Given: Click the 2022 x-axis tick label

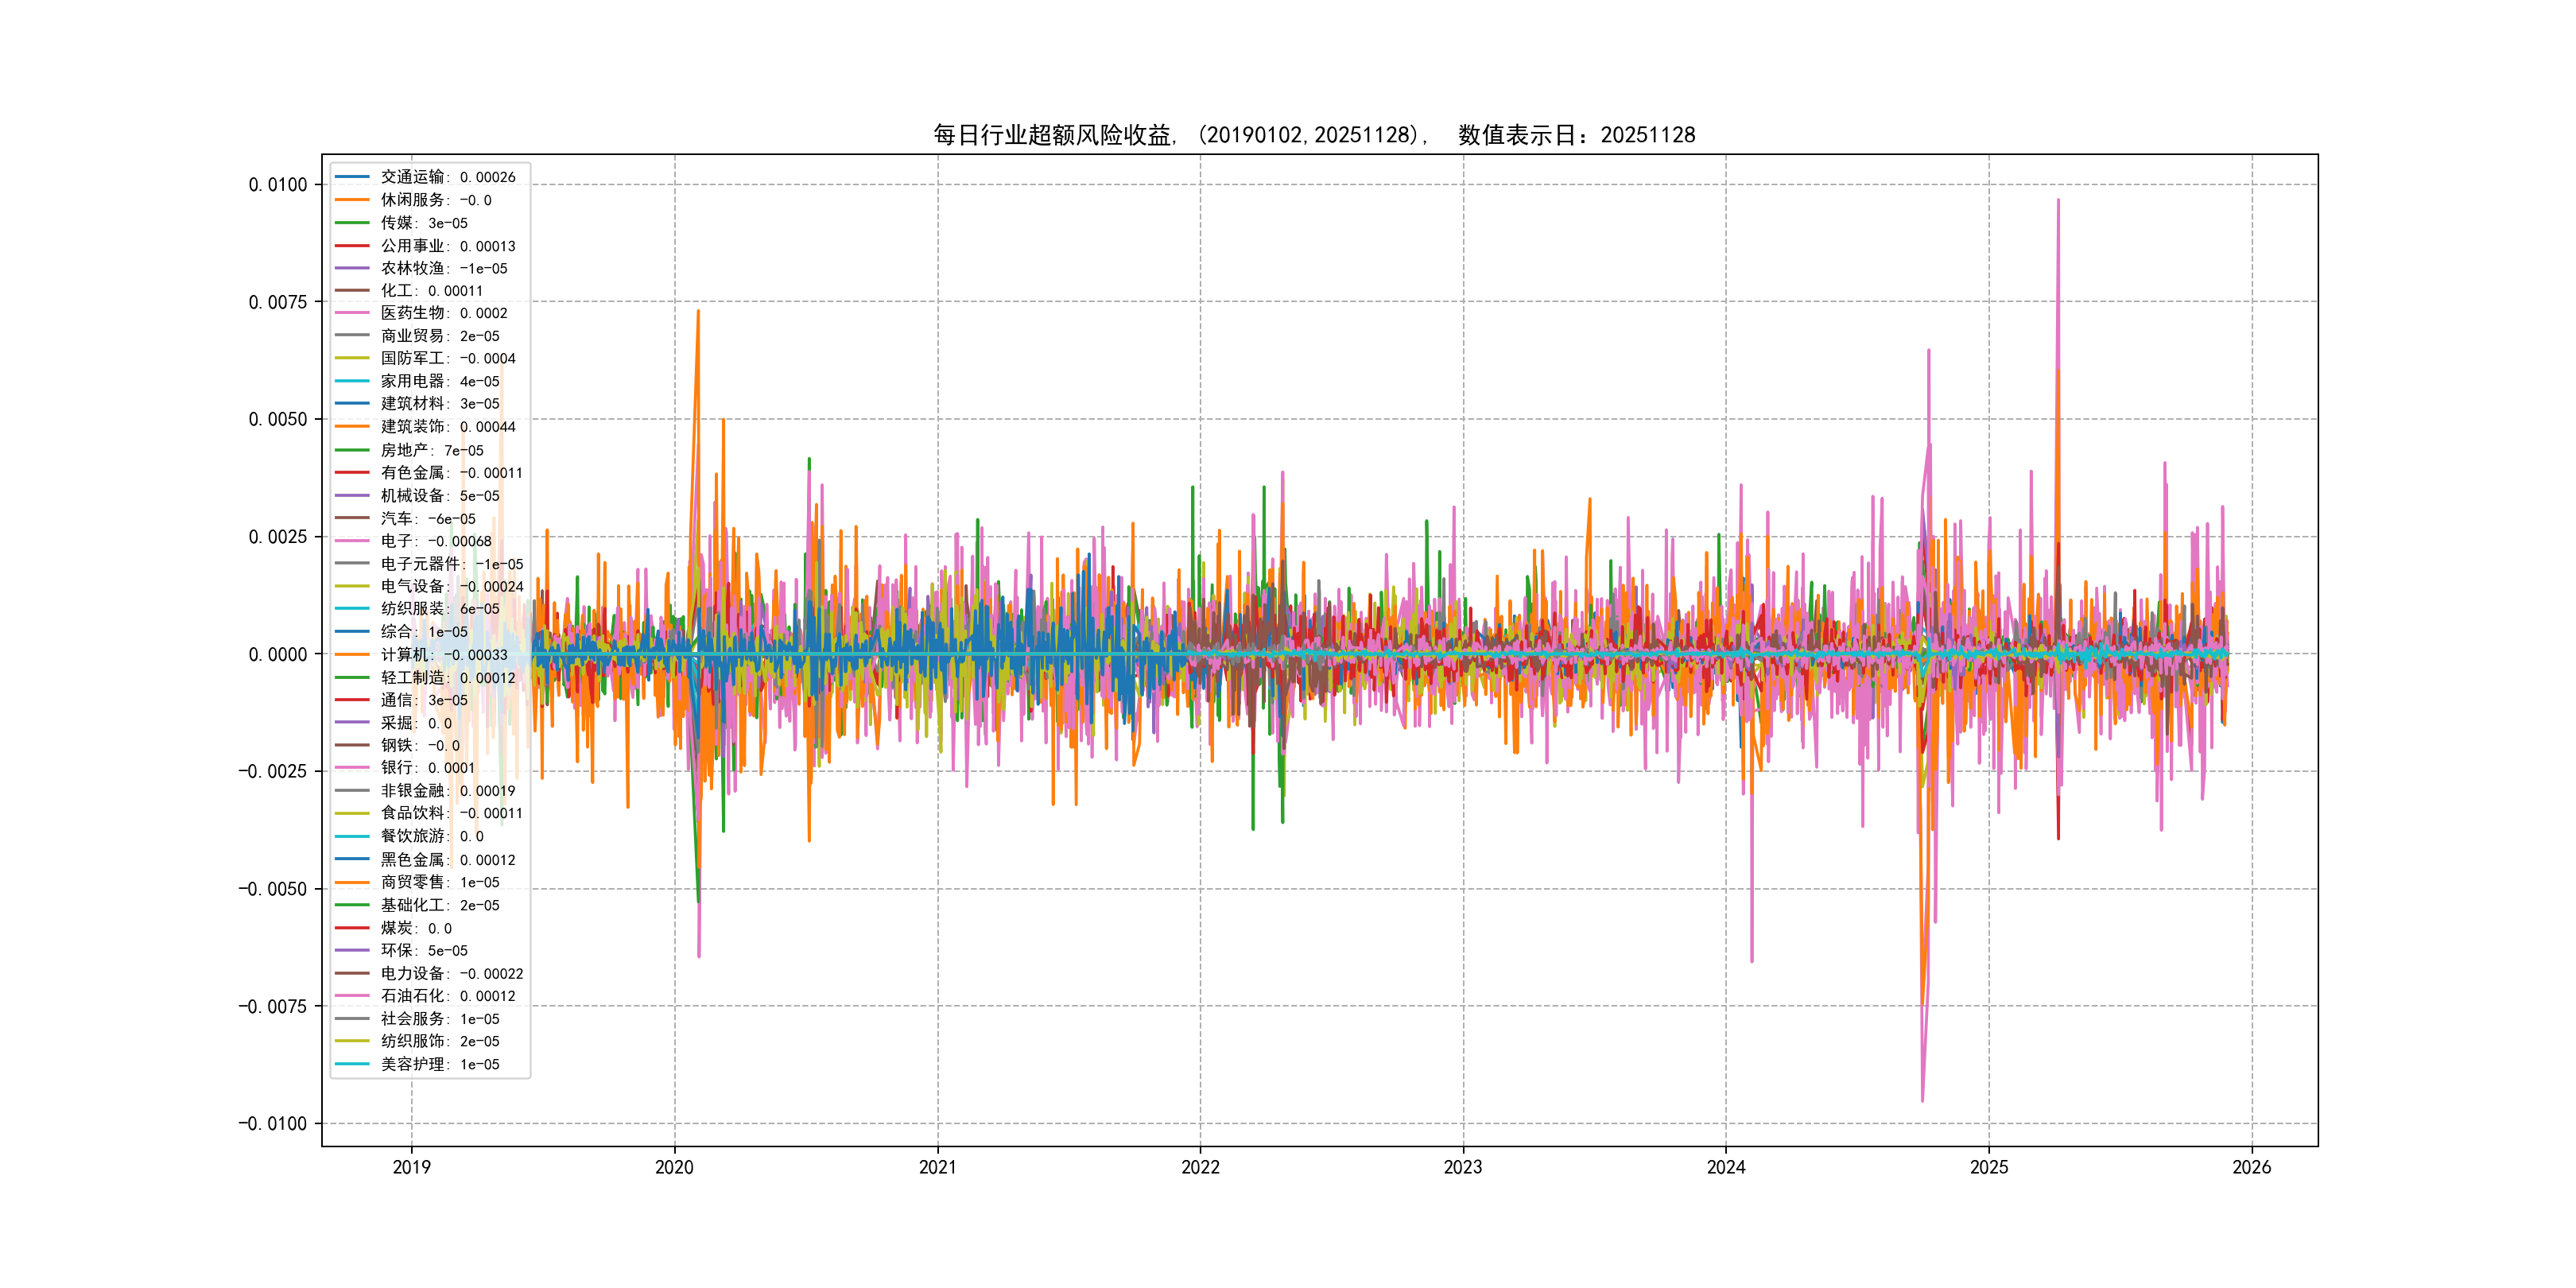Looking at the screenshot, I should 1200,1167.
